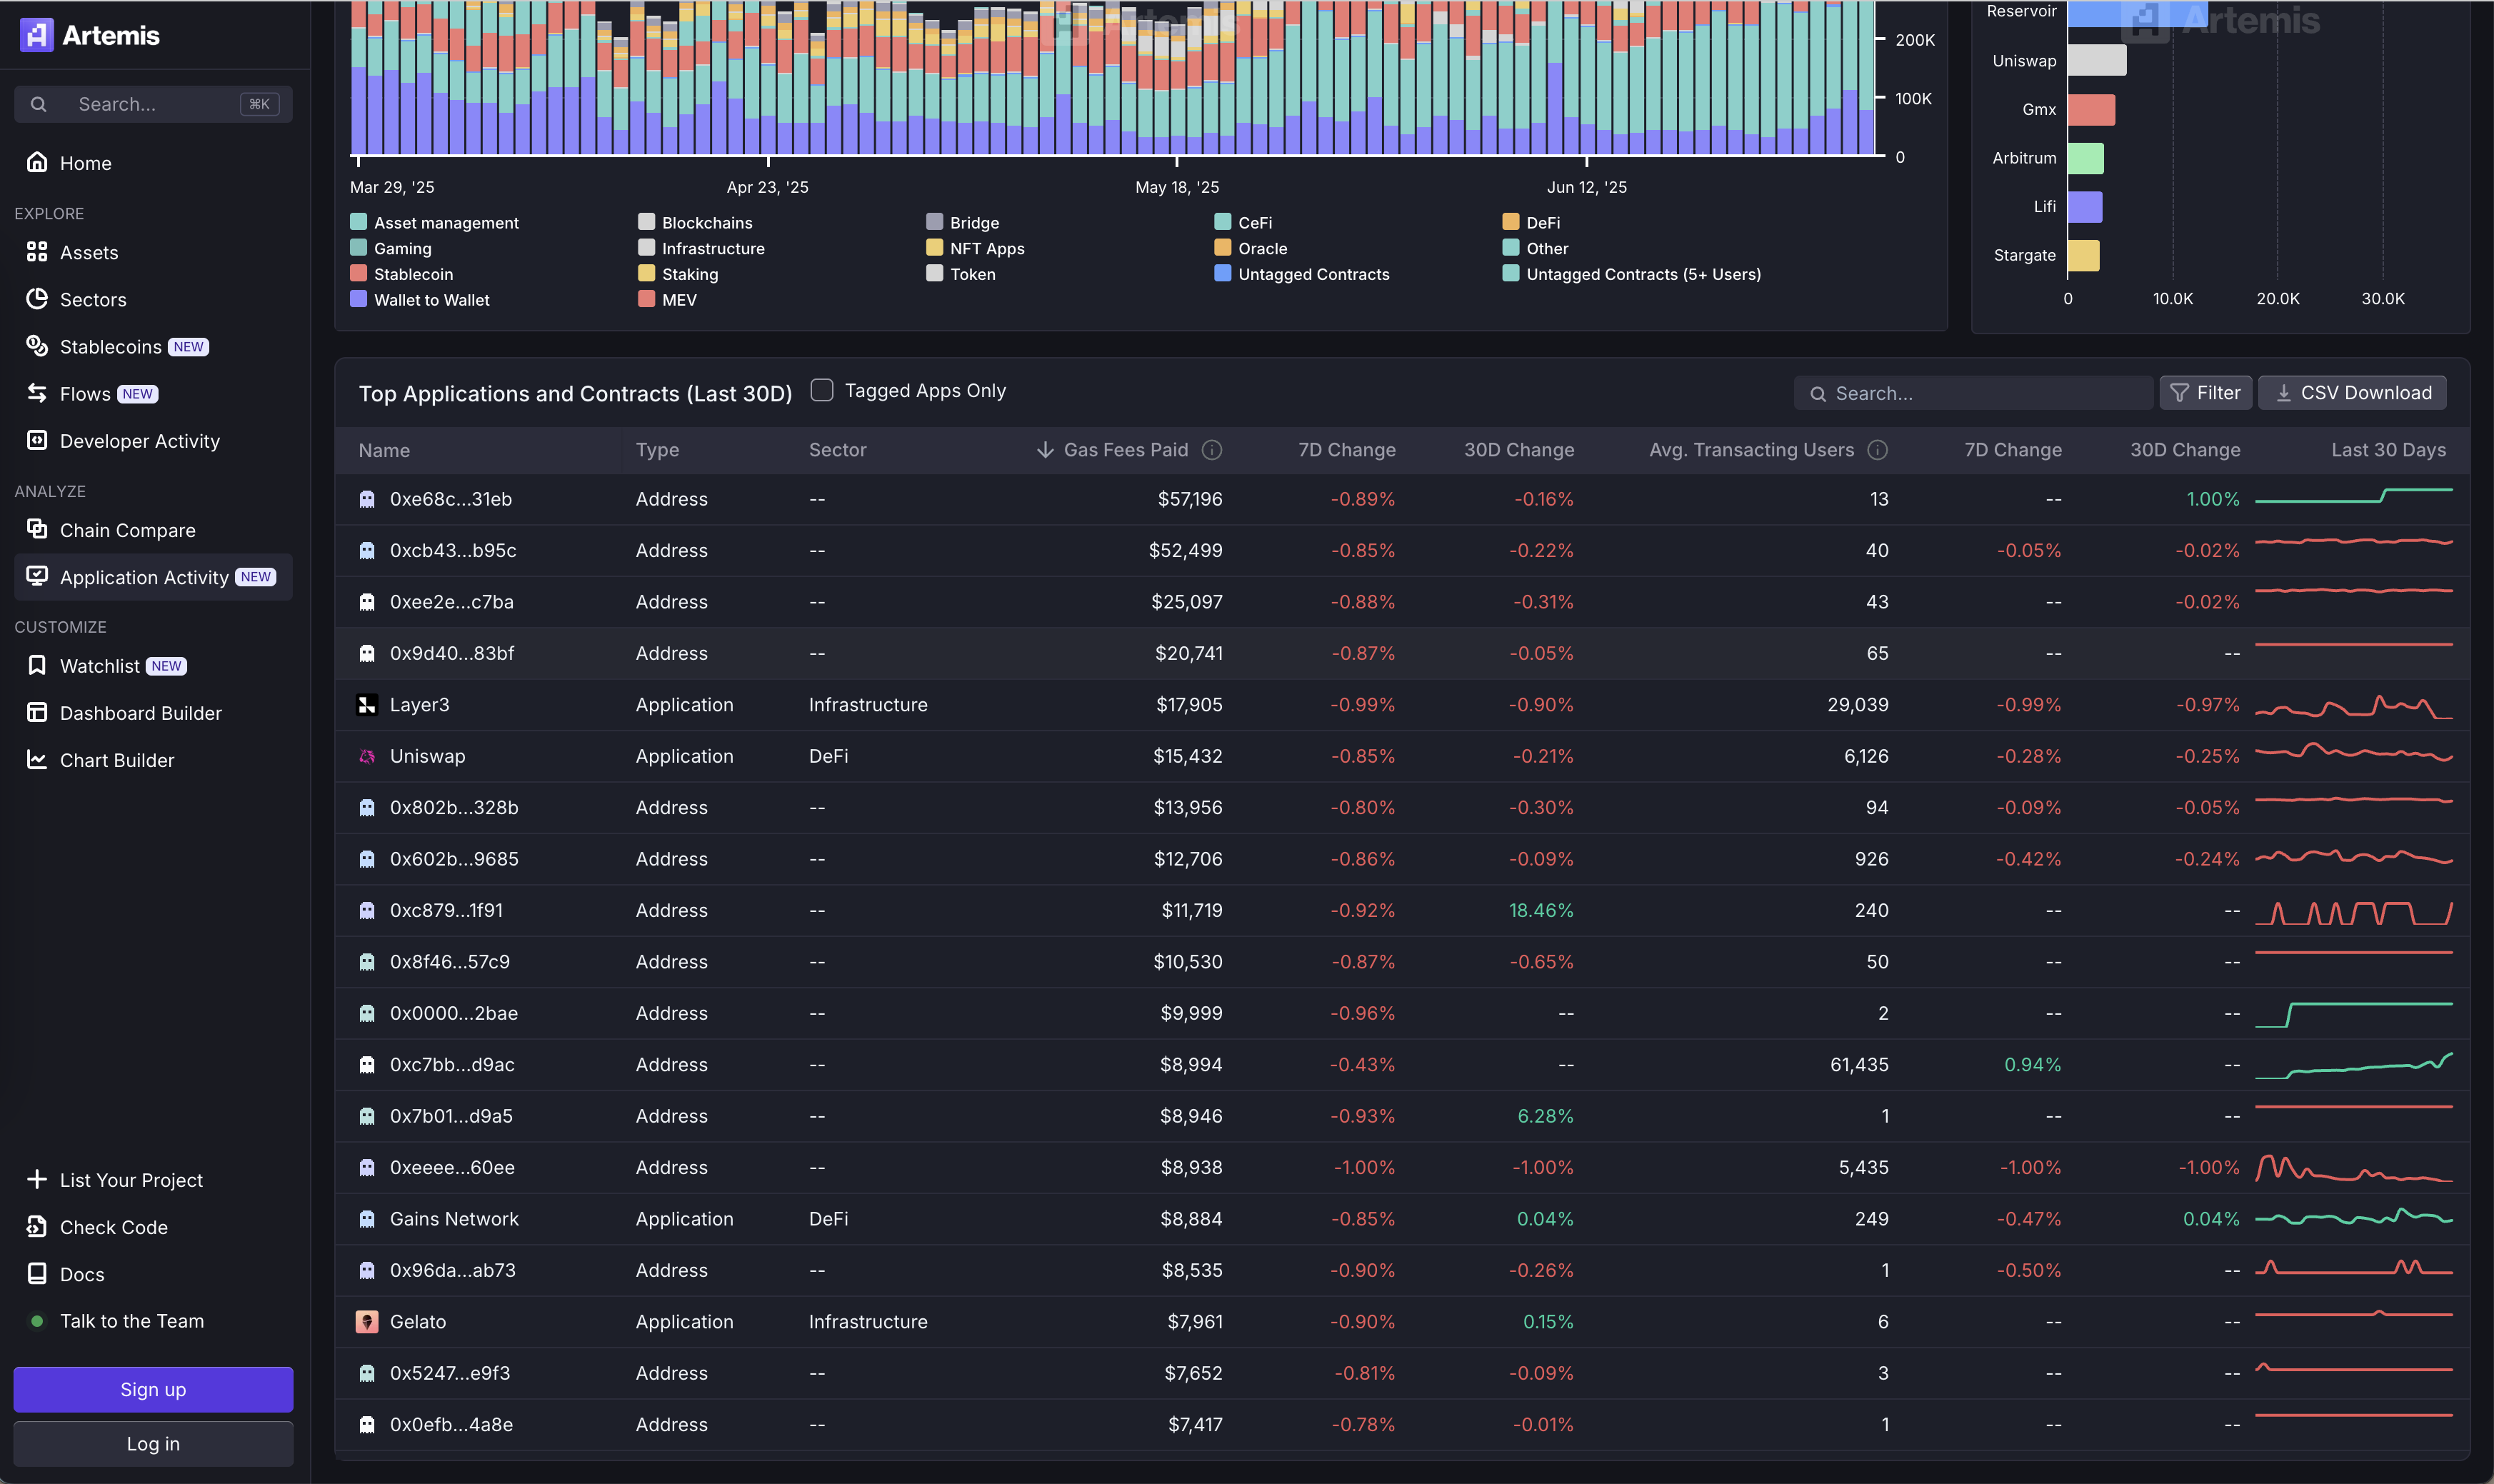Click the Gmx bar in chart
This screenshot has width=2494, height=1484.
2091,109
